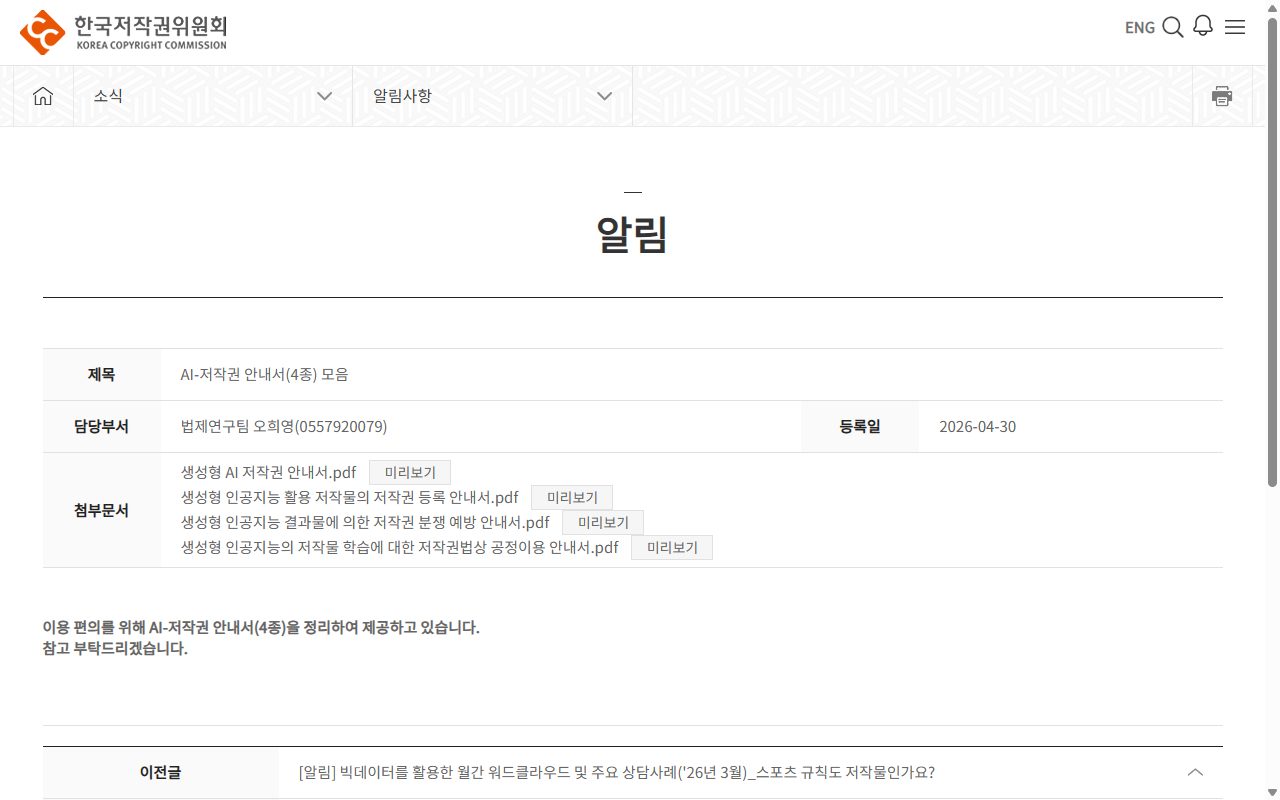Click the 이전글 label cell

160,772
